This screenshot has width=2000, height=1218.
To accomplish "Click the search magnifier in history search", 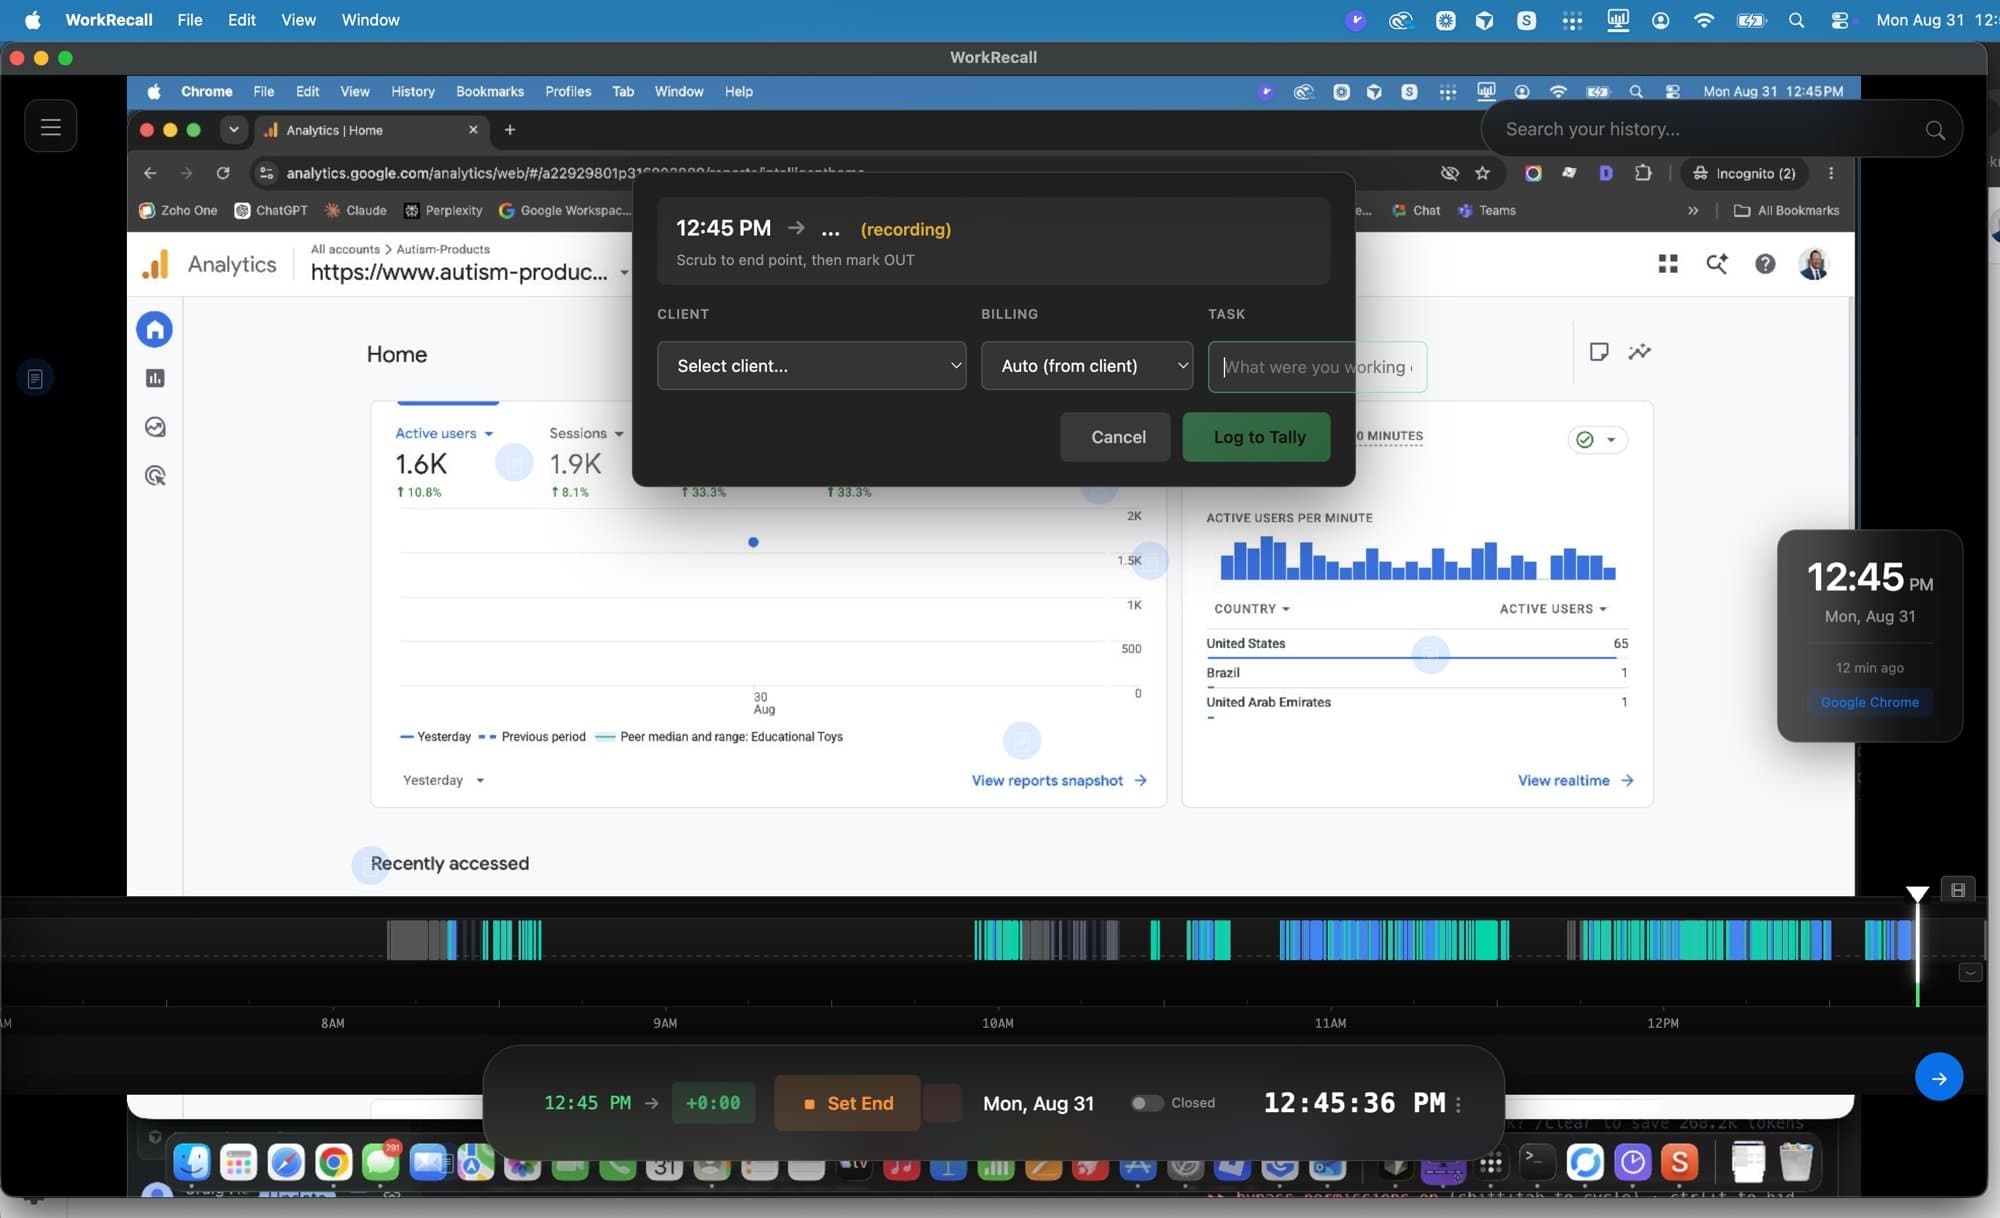I will click(x=1935, y=130).
